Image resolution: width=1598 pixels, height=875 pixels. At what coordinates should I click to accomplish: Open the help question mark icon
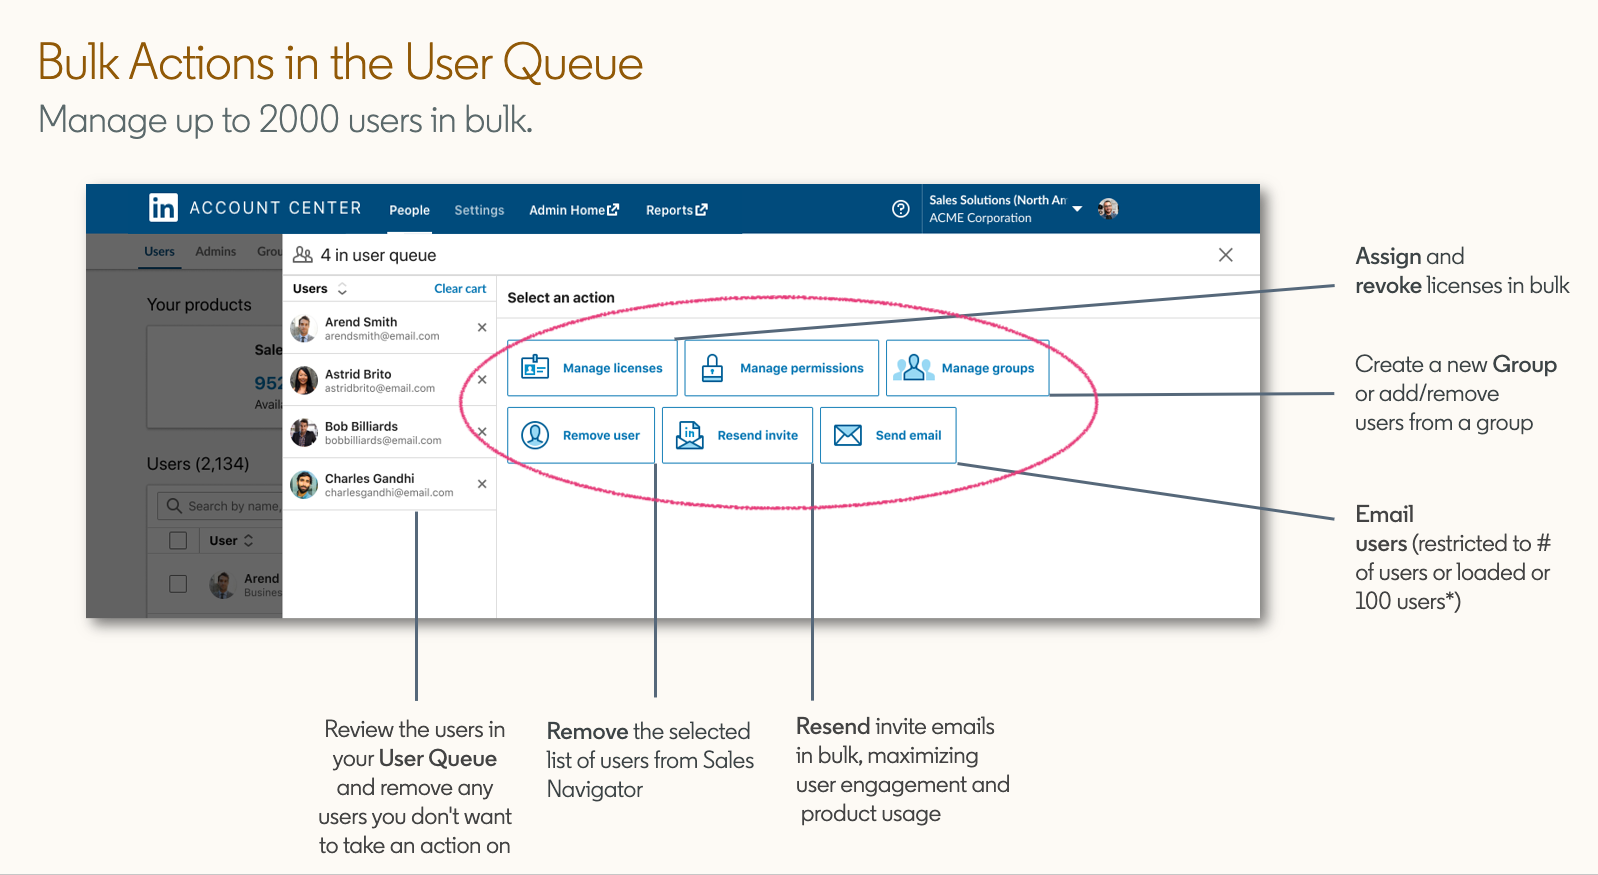(x=901, y=209)
